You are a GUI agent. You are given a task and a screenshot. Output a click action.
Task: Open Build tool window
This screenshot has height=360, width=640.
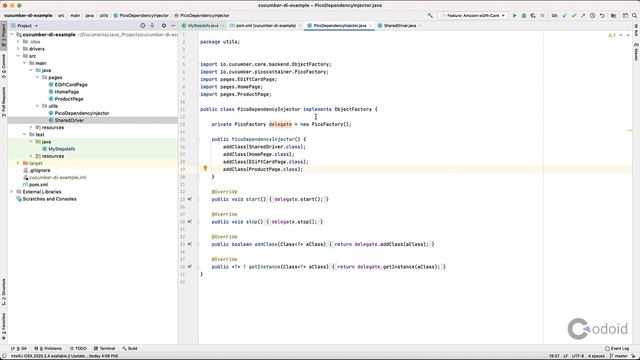coord(130,349)
